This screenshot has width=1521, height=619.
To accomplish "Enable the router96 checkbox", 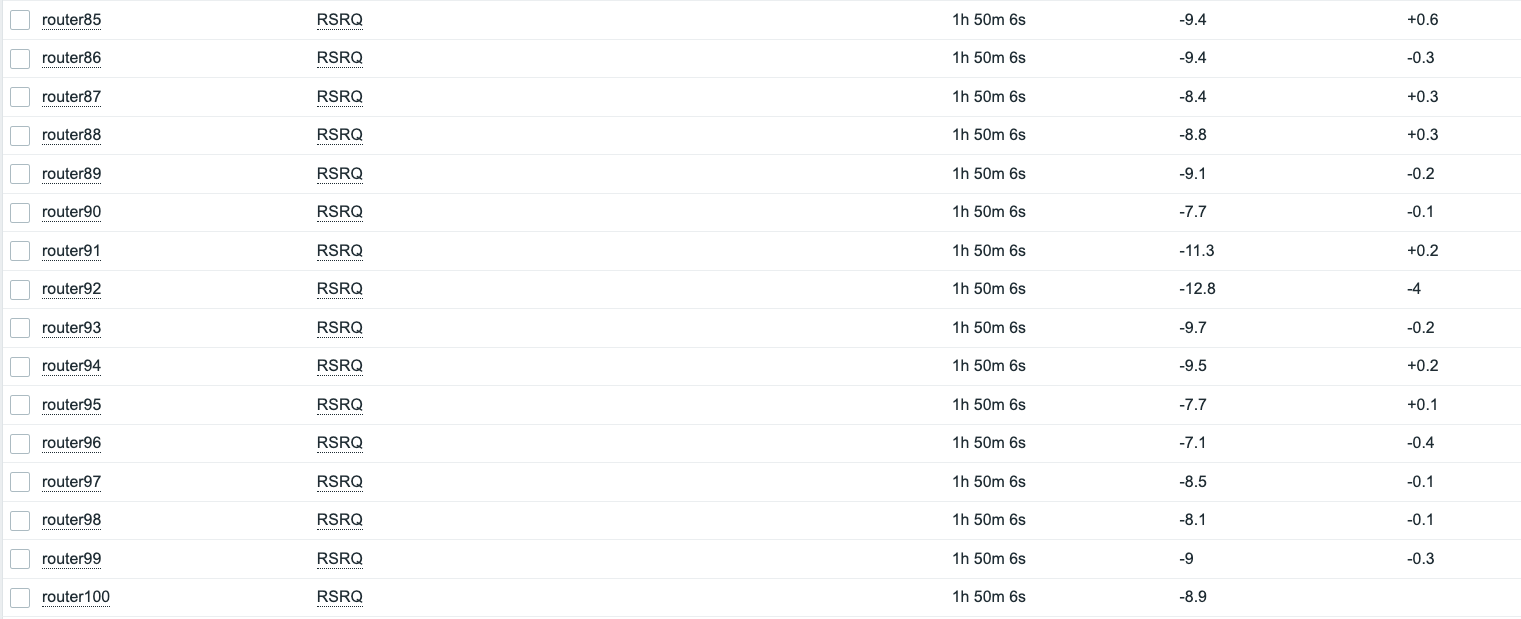I will [20, 443].
